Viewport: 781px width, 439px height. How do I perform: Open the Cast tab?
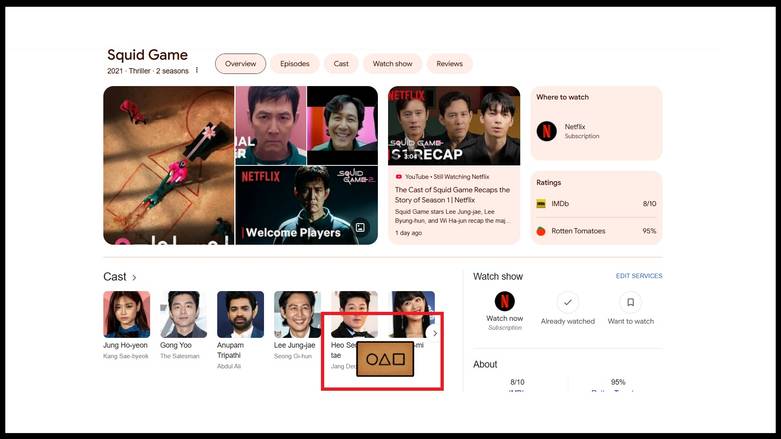(x=341, y=64)
